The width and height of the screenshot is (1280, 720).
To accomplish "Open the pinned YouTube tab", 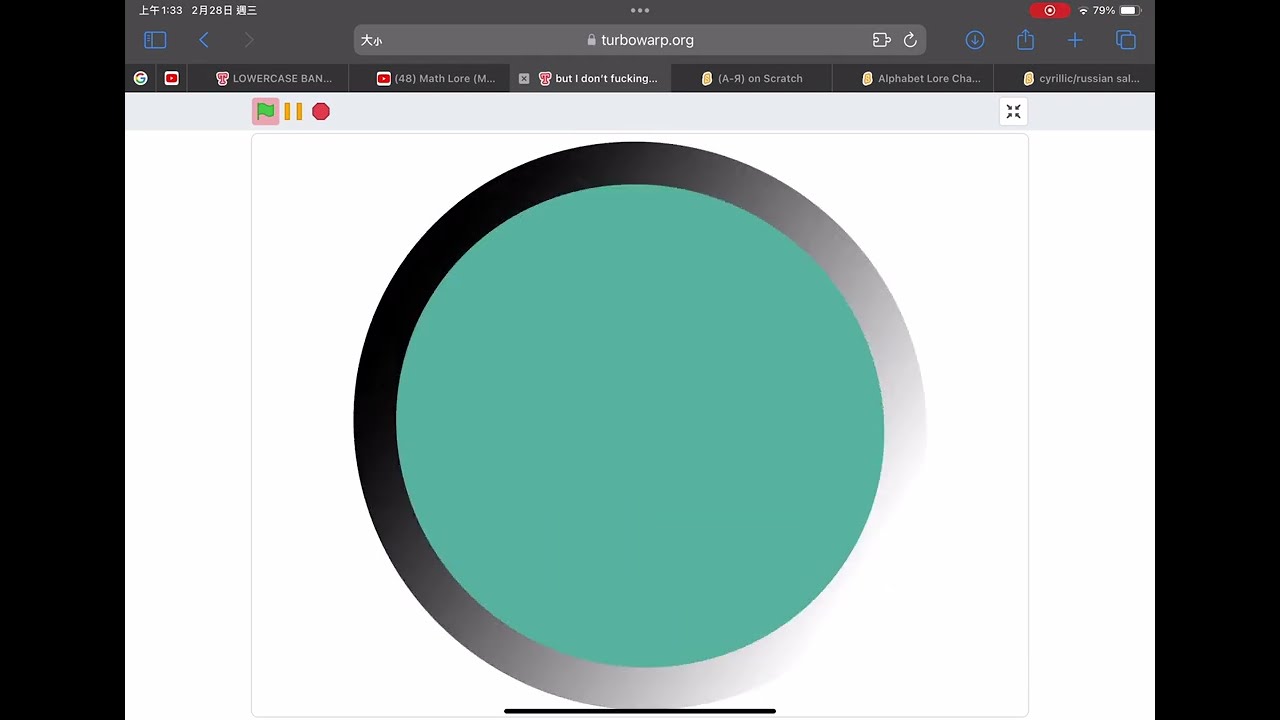I will pos(172,78).
